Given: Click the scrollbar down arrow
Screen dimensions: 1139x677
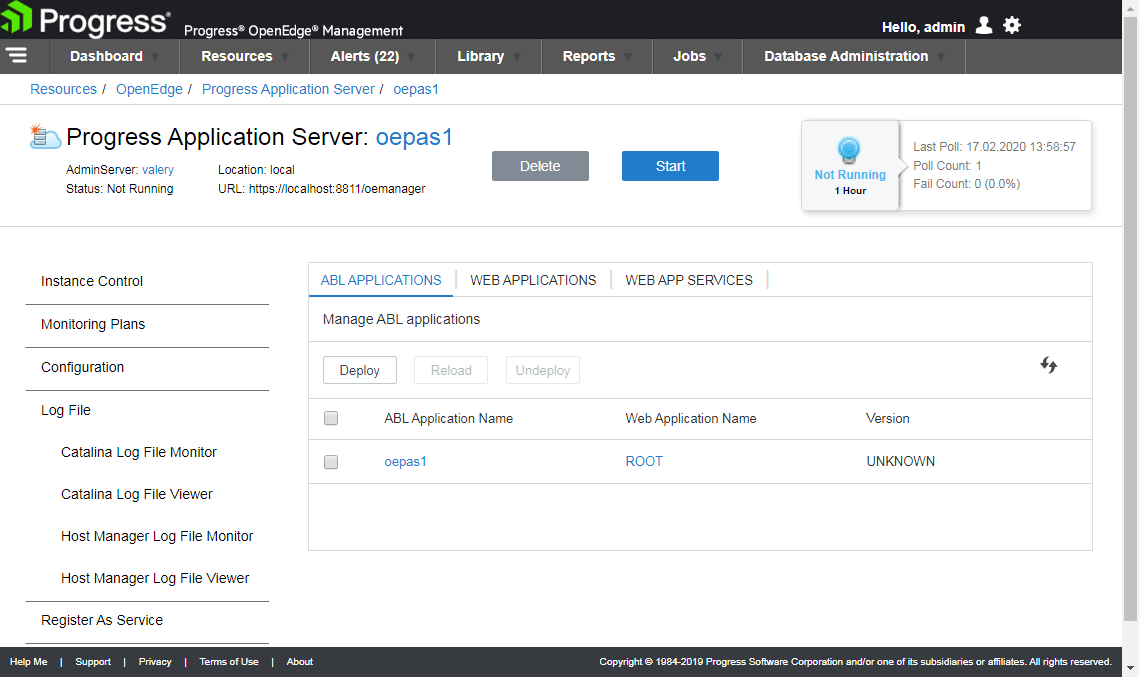Looking at the screenshot, I should point(1130,668).
